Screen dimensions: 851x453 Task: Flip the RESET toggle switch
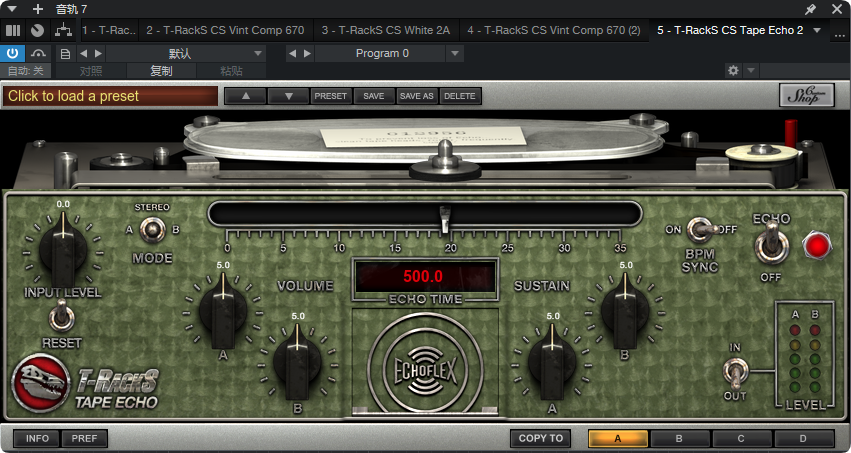pos(61,316)
